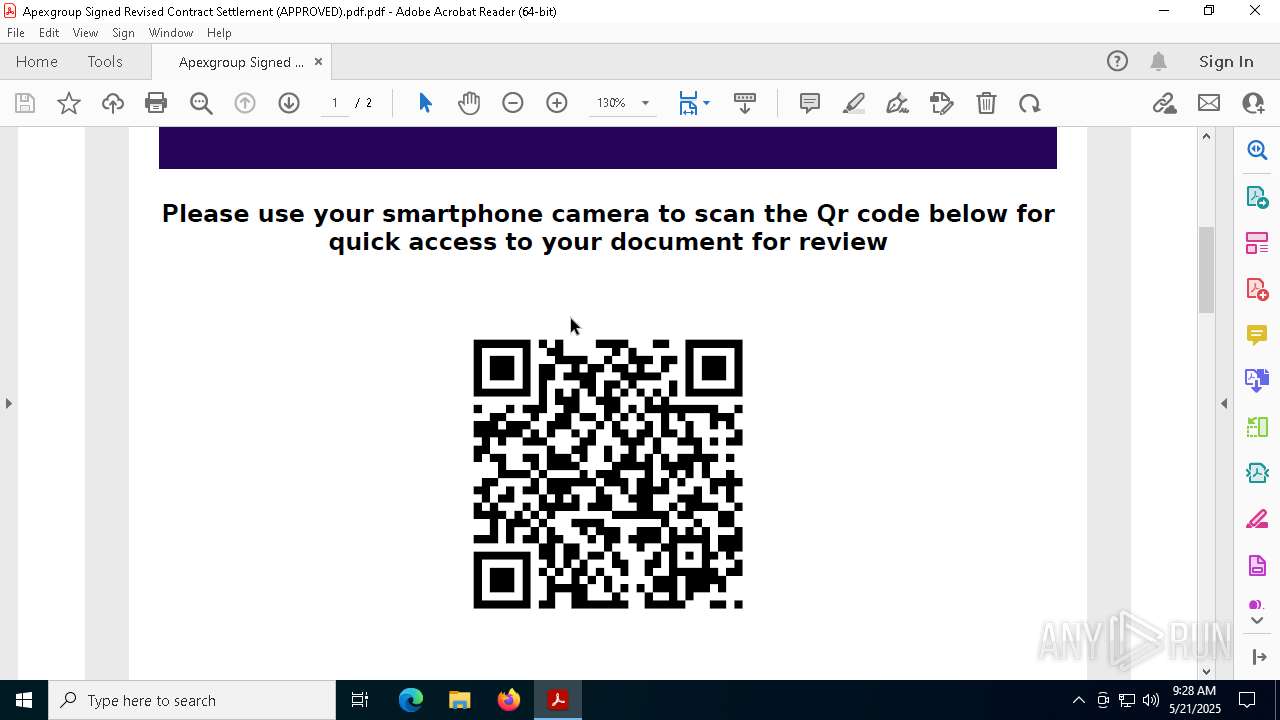The height and width of the screenshot is (720, 1280).
Task: Open the find text magnifier tool
Action: pyautogui.click(x=201, y=103)
